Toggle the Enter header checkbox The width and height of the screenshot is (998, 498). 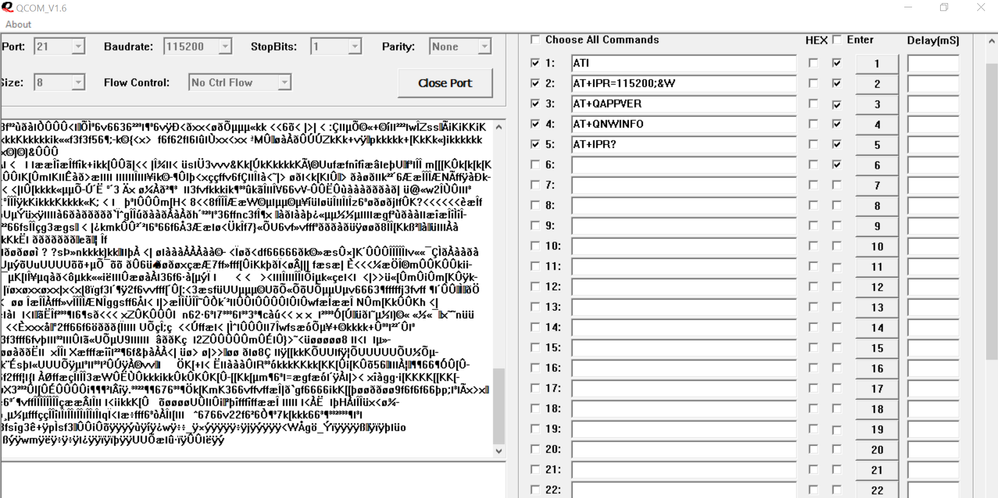pyautogui.click(x=836, y=39)
